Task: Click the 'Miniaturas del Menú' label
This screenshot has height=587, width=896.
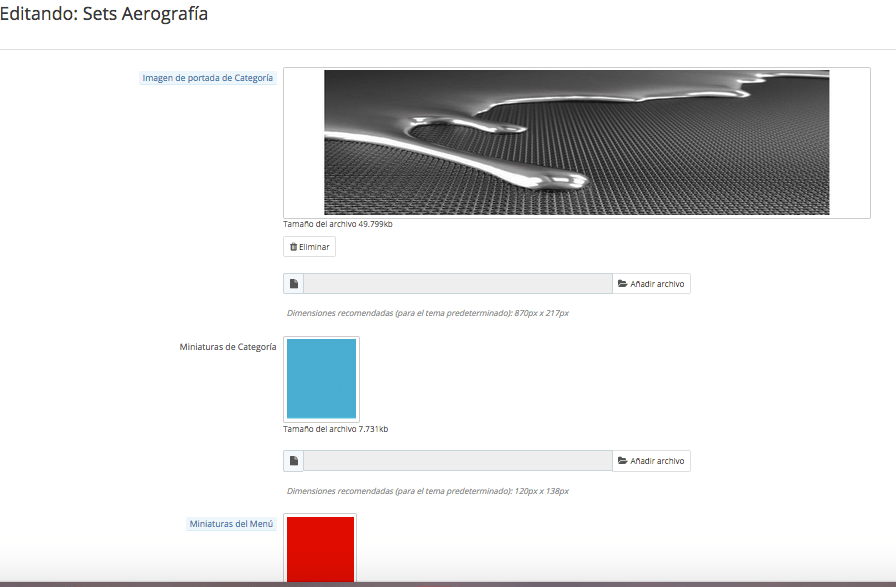Action: coord(231,524)
